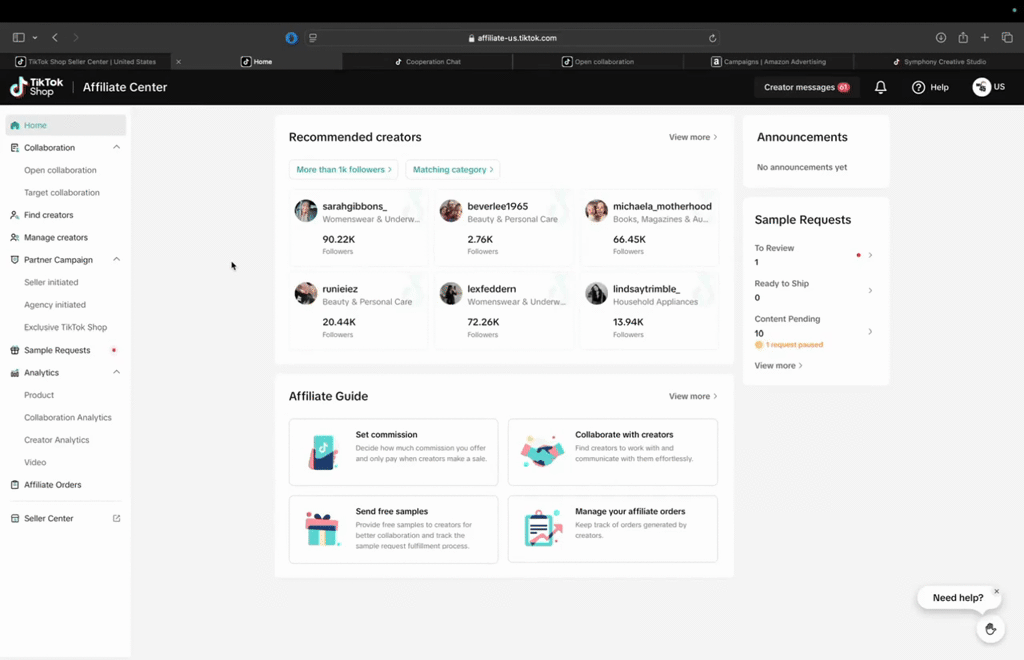This screenshot has height=660, width=1024.
Task: Click the Manage affiliate orders clipboard illustration
Action: (543, 527)
